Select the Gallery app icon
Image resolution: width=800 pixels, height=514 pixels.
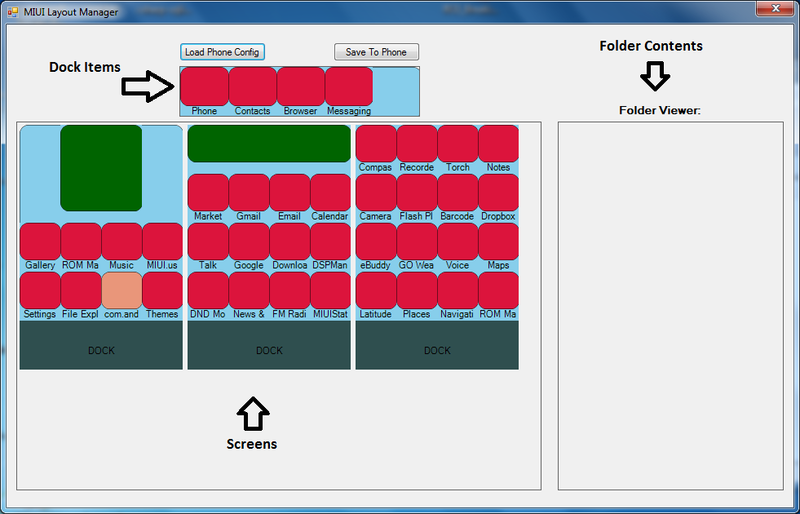click(x=40, y=241)
